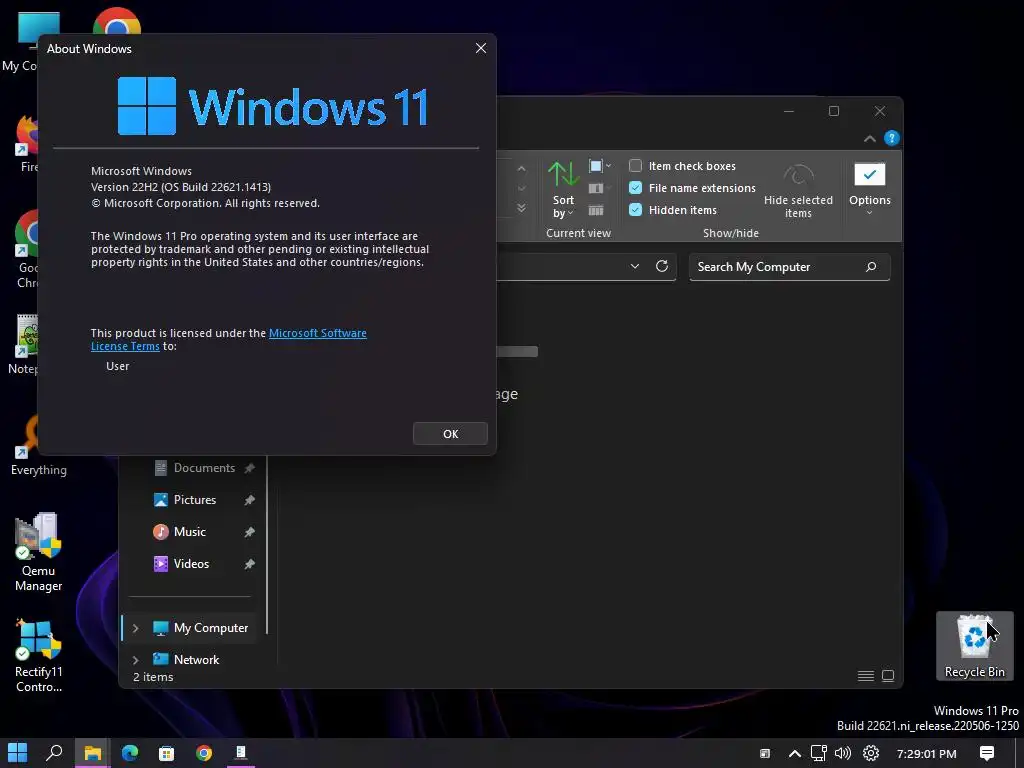Select the Recycle Bin desktop icon

coord(974,645)
